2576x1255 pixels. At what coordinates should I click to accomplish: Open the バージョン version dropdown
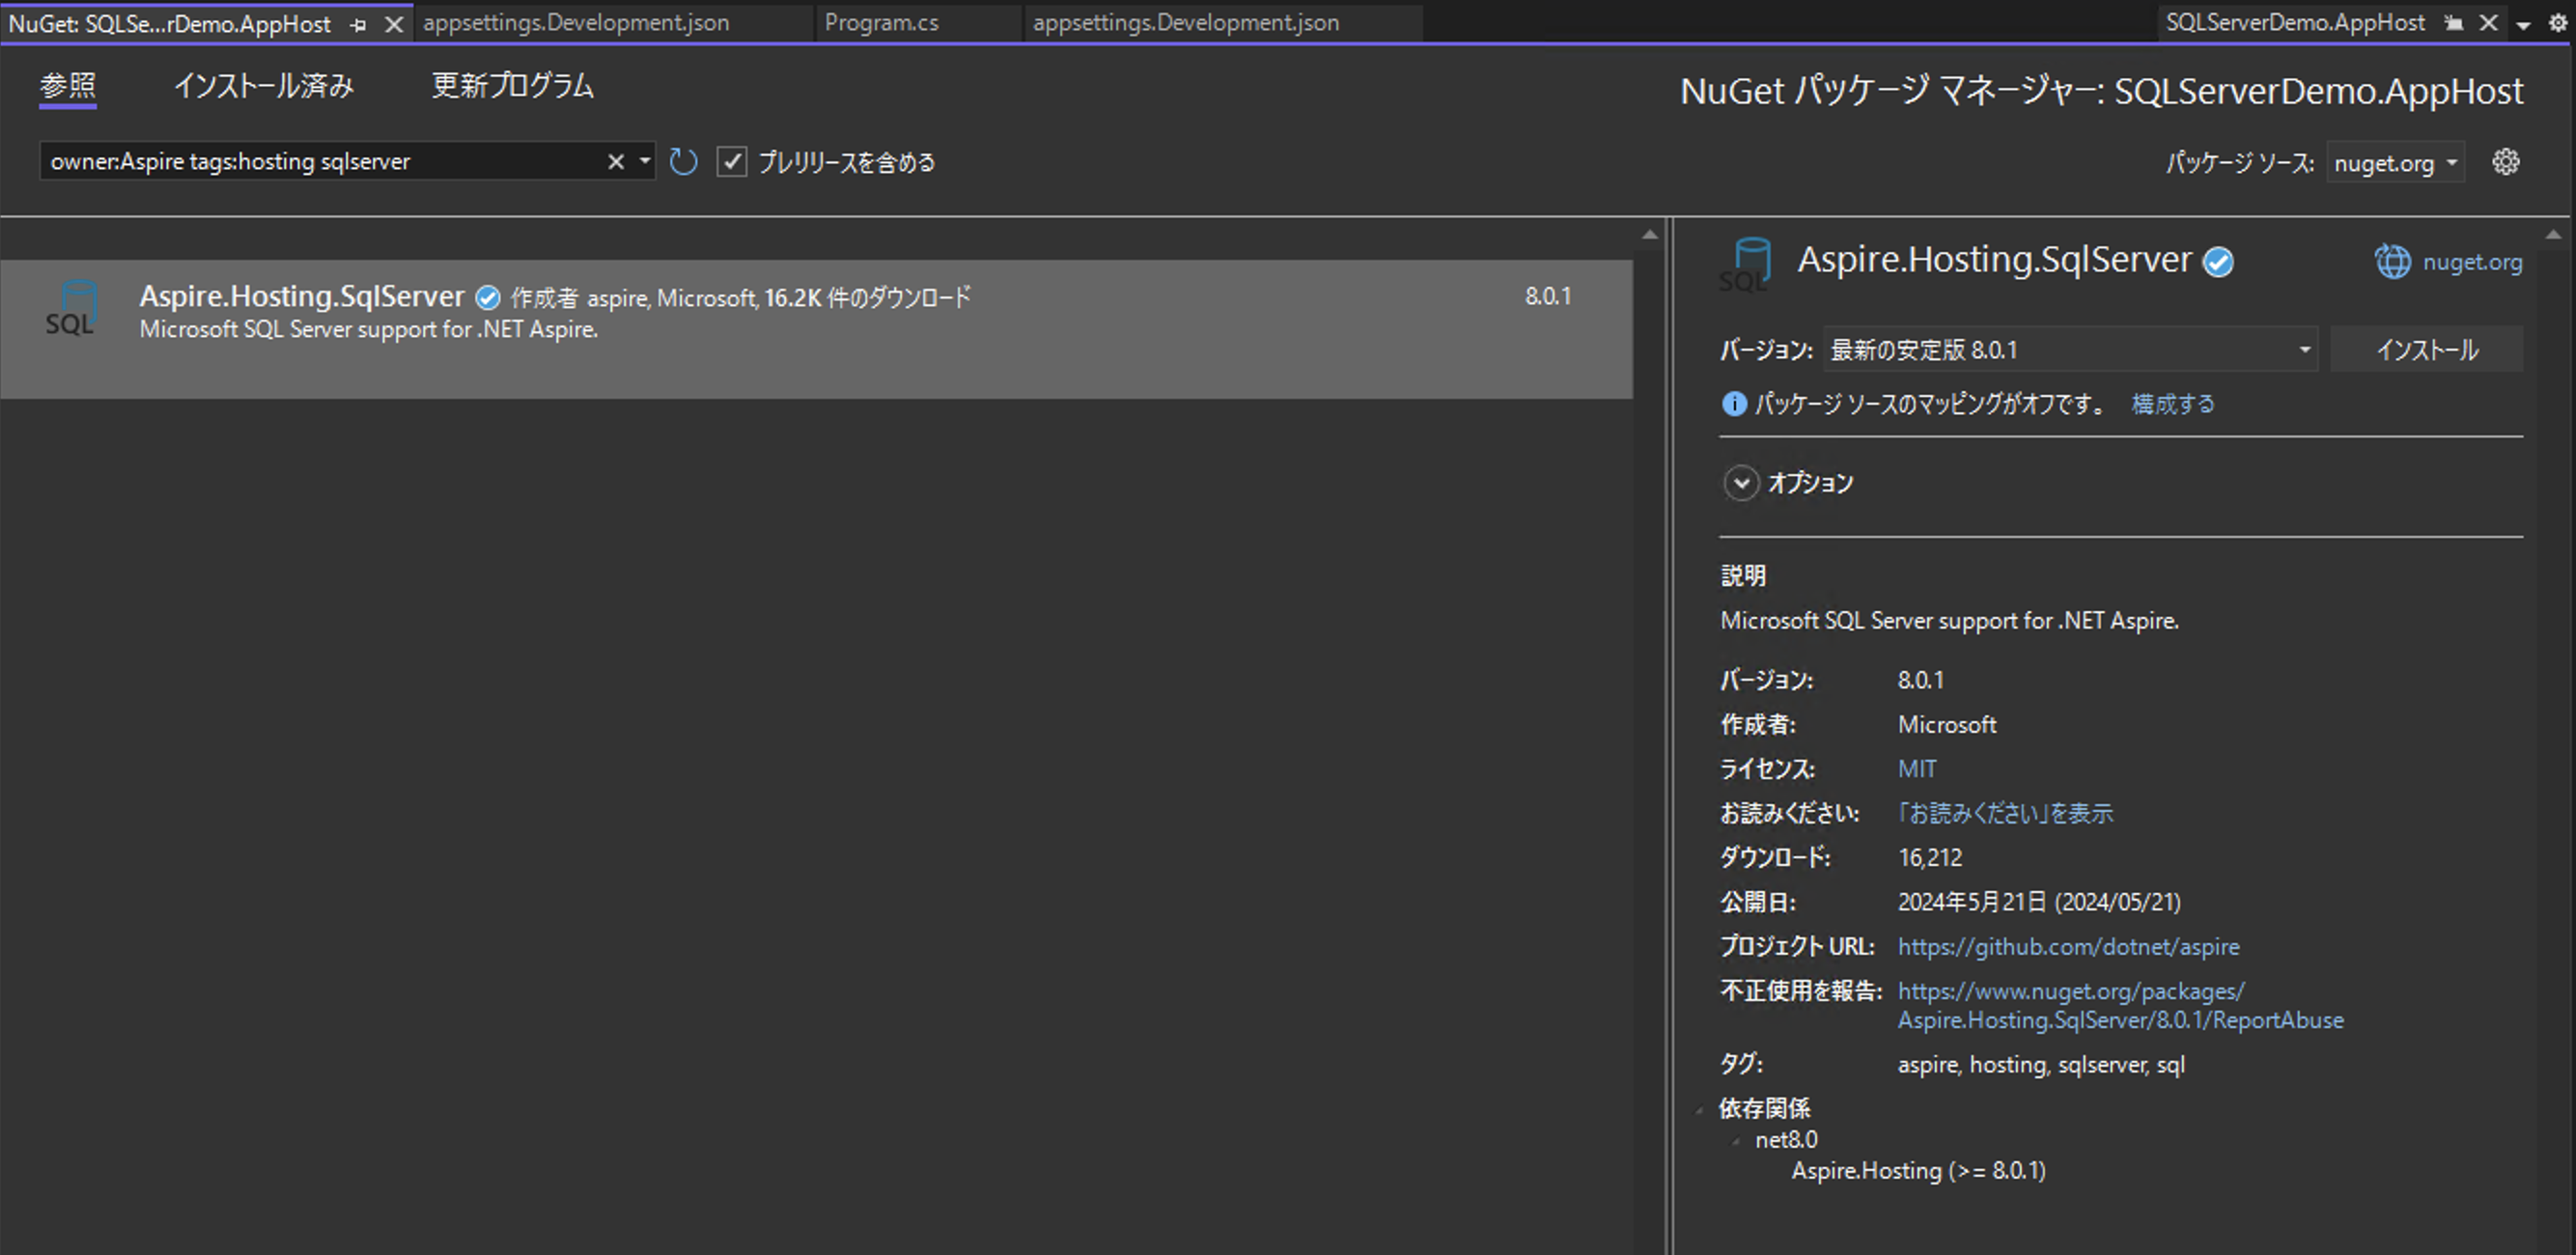(x=2302, y=349)
